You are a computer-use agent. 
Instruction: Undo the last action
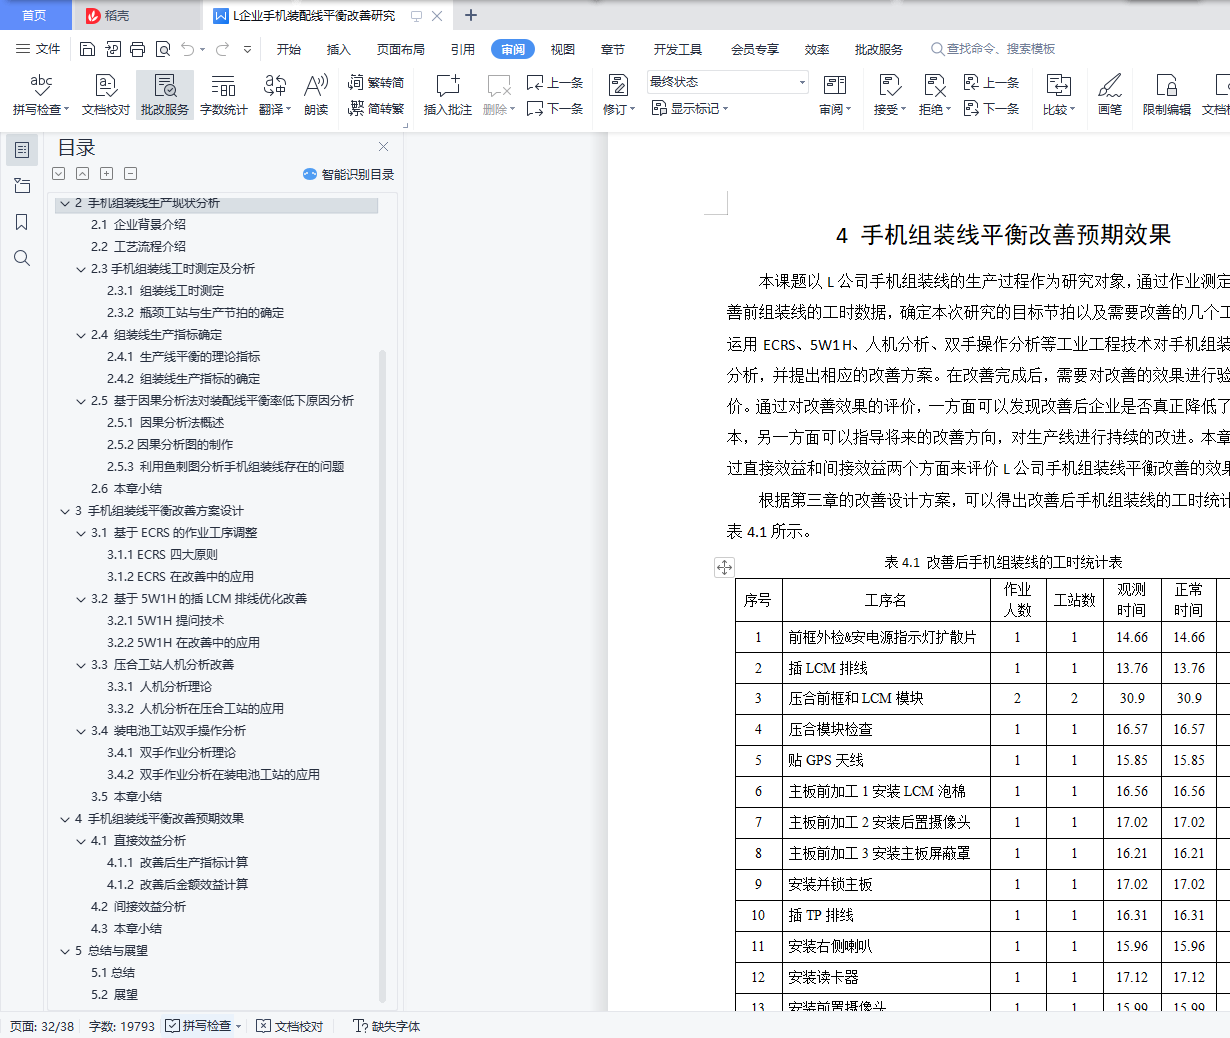click(x=187, y=49)
